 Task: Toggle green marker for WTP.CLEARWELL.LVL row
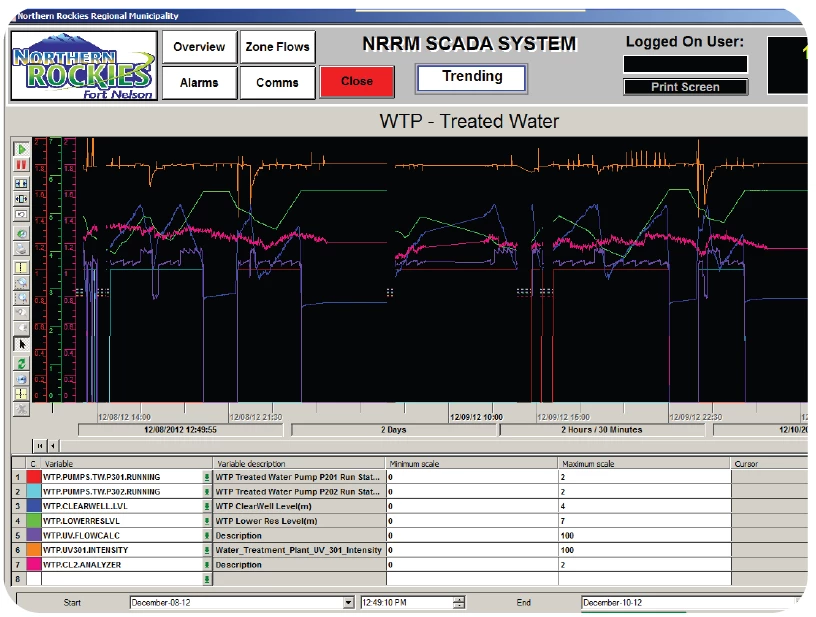tap(208, 507)
